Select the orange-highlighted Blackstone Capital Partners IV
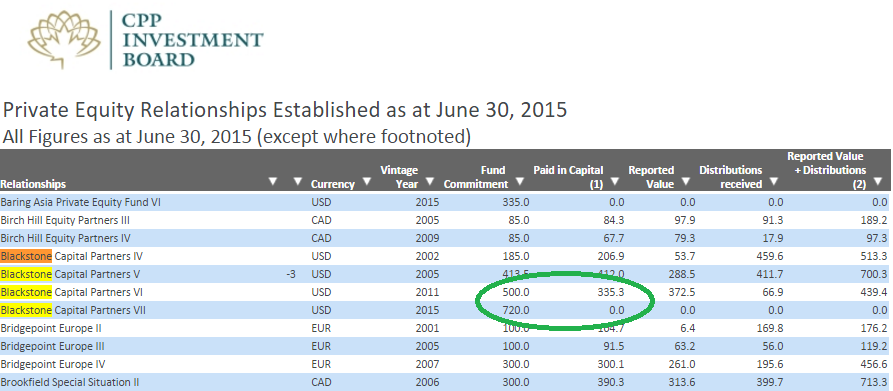 72,256
